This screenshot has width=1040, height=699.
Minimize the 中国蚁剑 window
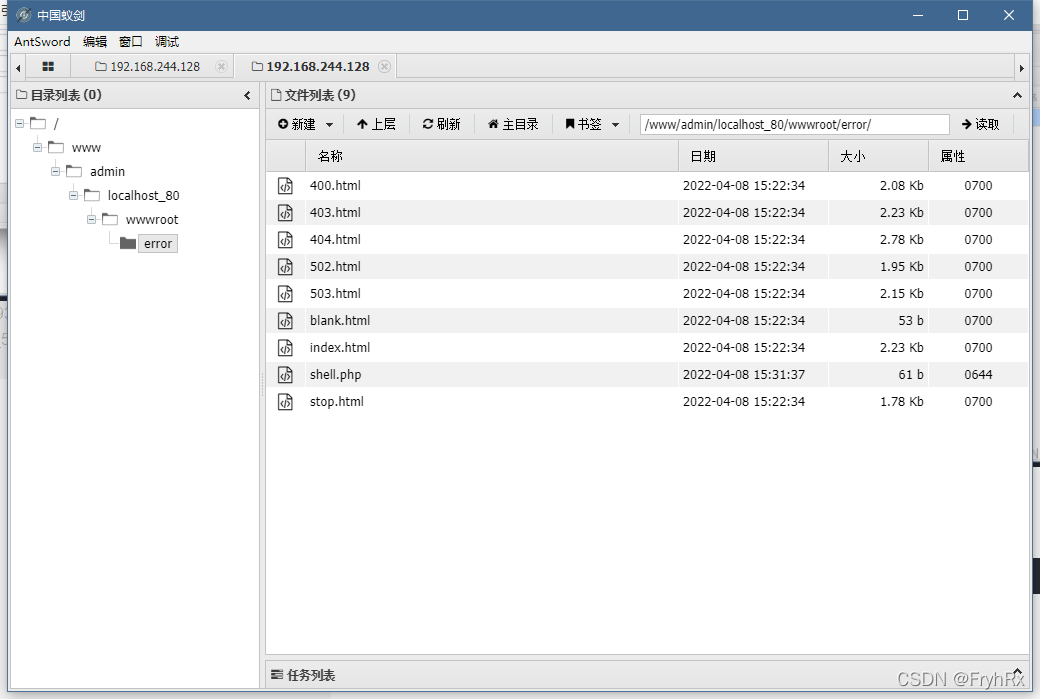(x=918, y=15)
